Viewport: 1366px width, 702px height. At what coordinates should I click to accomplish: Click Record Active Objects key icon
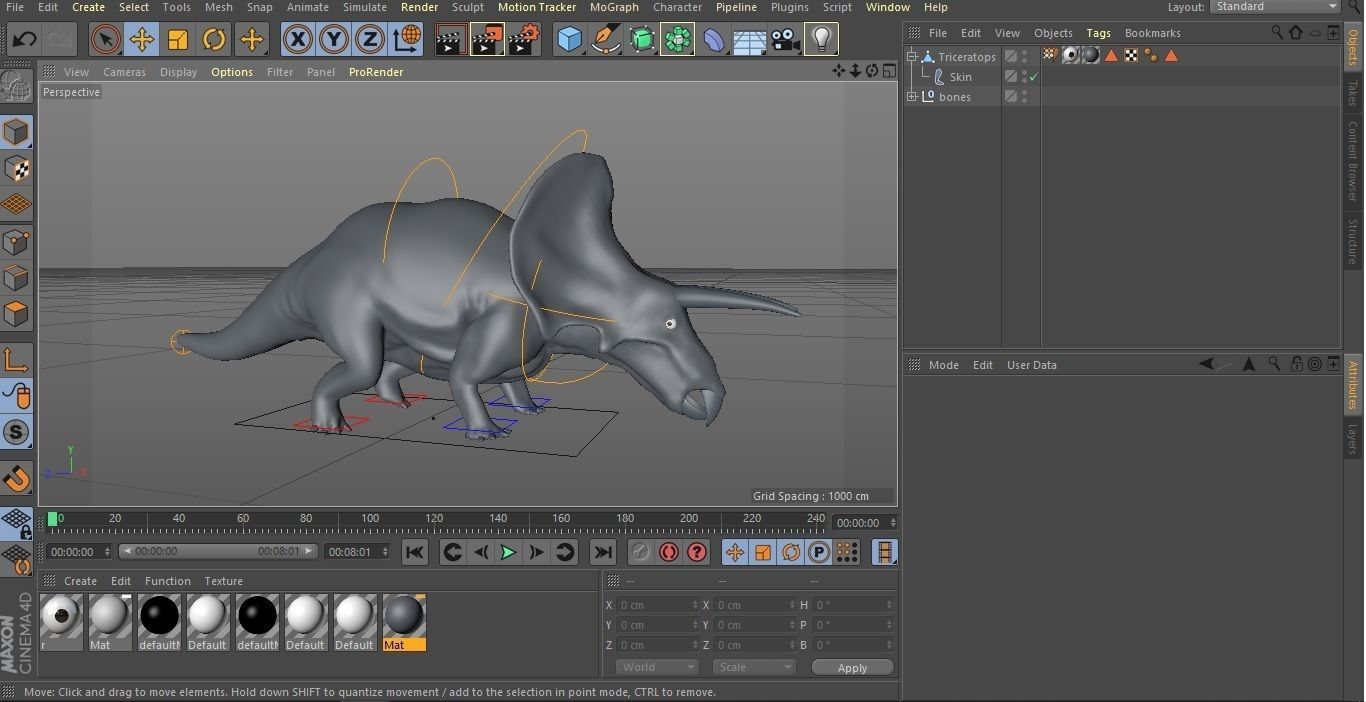(640, 552)
